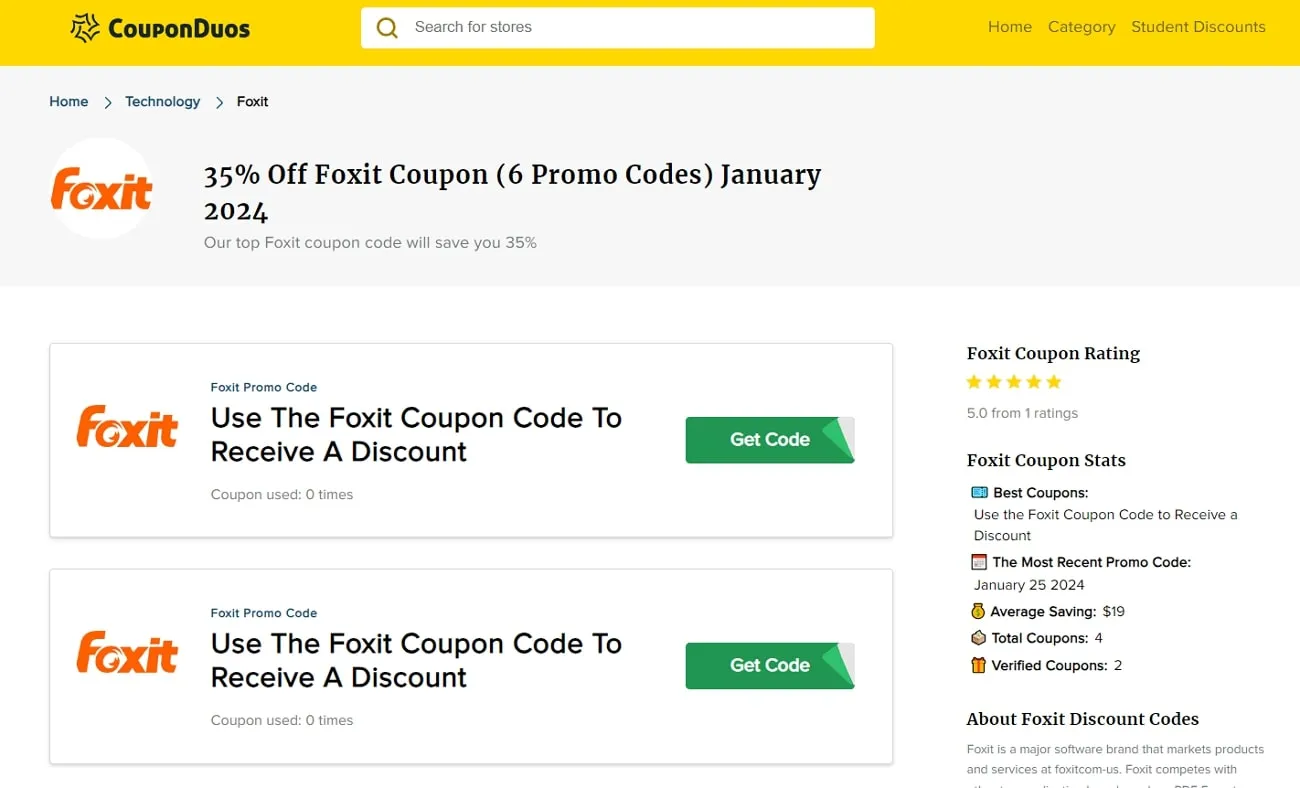Click the first Get Code button
Screen dimensions: 1300x788
coord(769,440)
